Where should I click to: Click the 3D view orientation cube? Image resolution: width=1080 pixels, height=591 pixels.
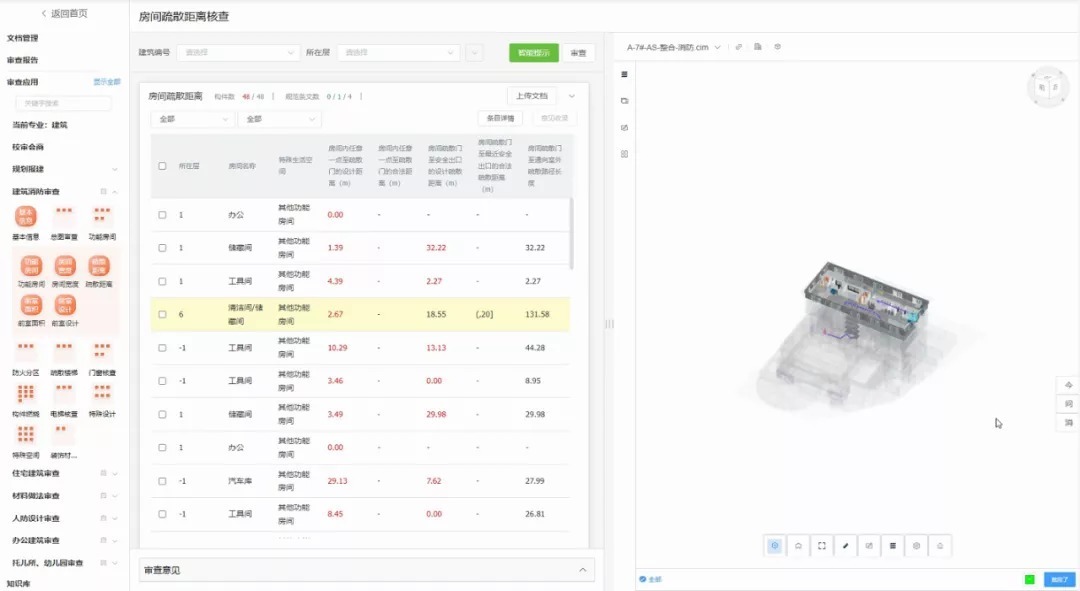[x=1048, y=87]
